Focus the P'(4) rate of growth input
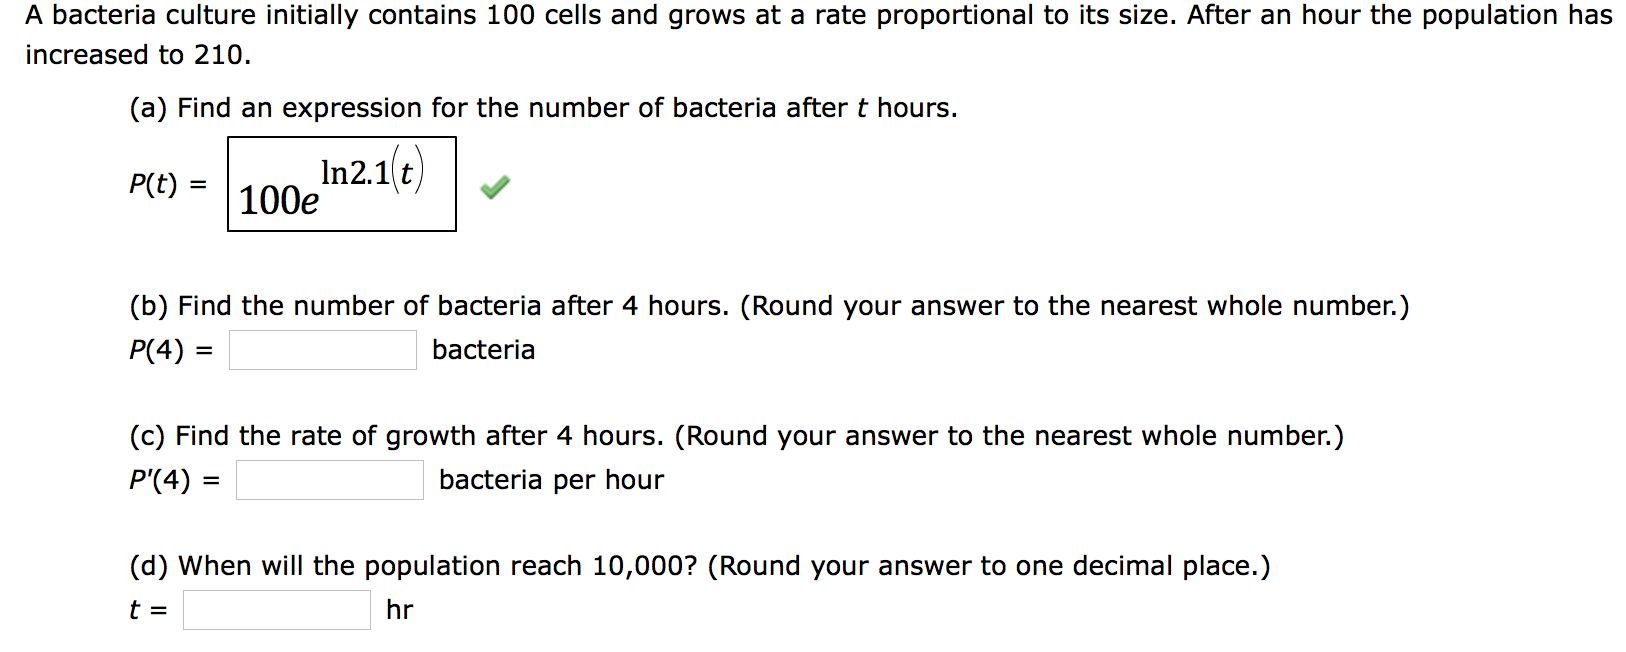The height and width of the screenshot is (652, 1626). pyautogui.click(x=330, y=480)
